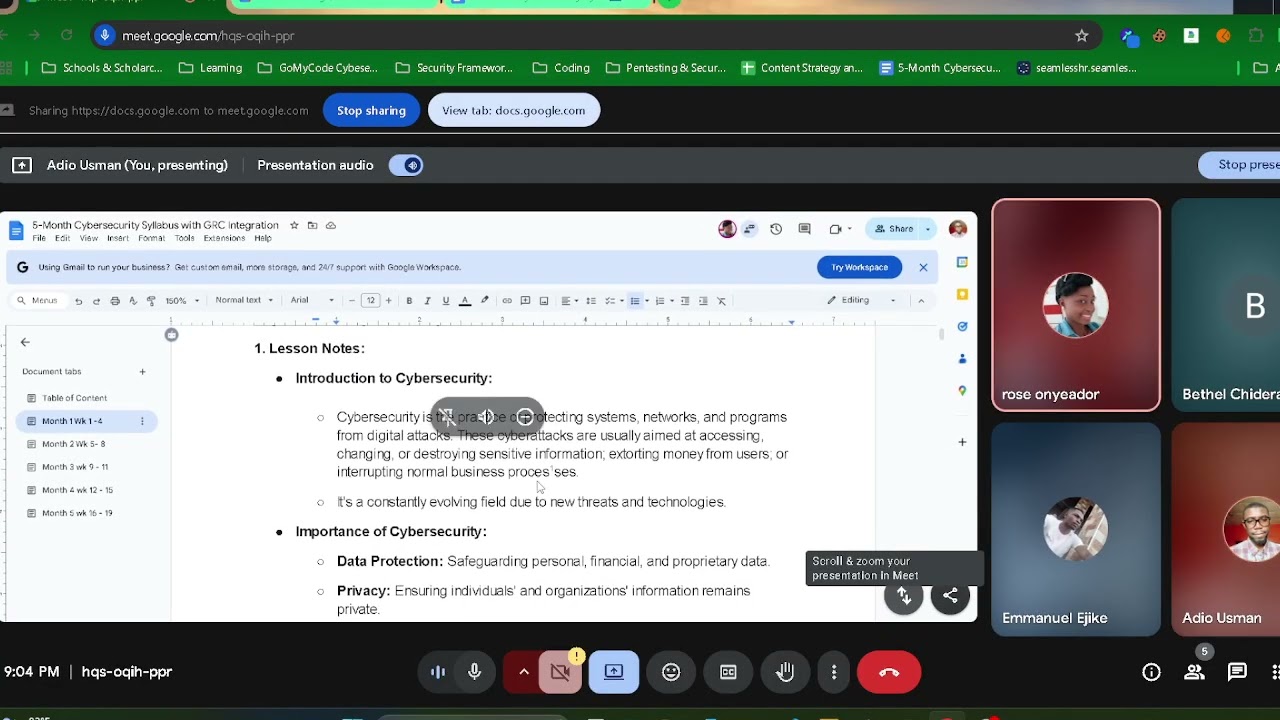
Task: Open text color picker
Action: click(x=465, y=300)
